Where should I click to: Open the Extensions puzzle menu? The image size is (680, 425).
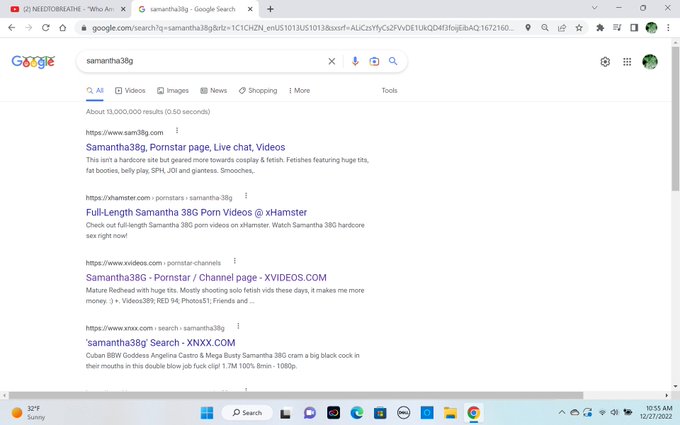pos(600,28)
